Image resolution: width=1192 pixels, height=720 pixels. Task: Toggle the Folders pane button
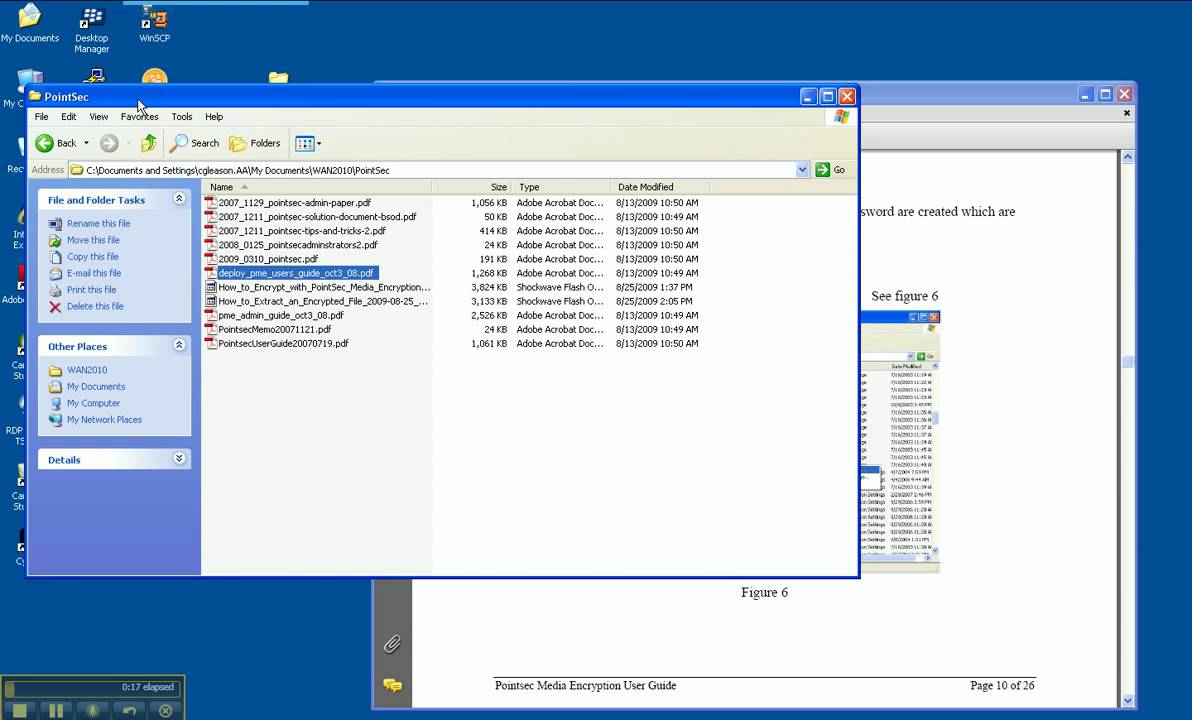click(255, 143)
